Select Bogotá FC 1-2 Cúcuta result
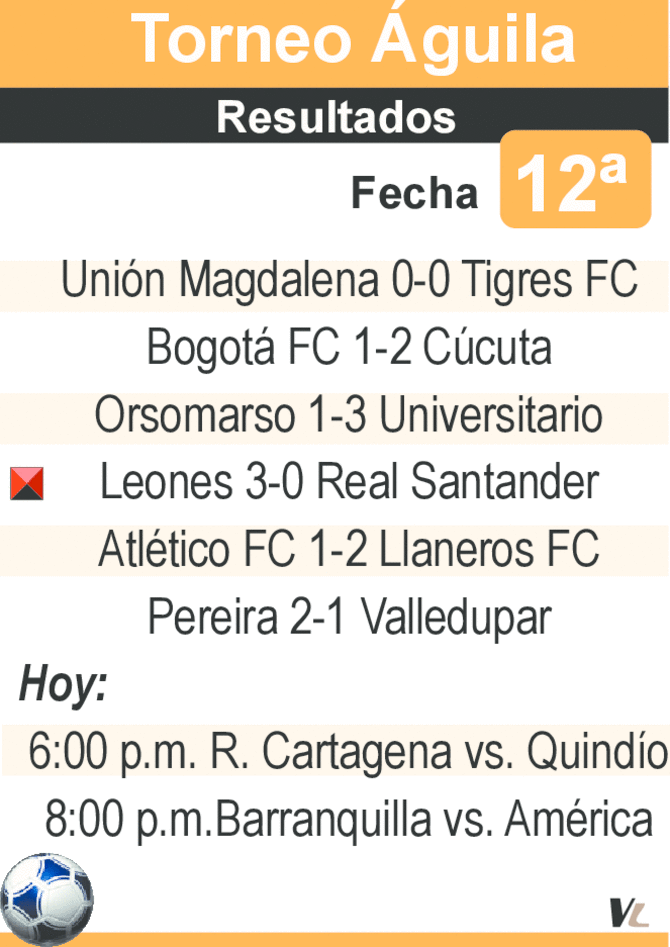Image resolution: width=670 pixels, height=947 pixels. point(349,348)
